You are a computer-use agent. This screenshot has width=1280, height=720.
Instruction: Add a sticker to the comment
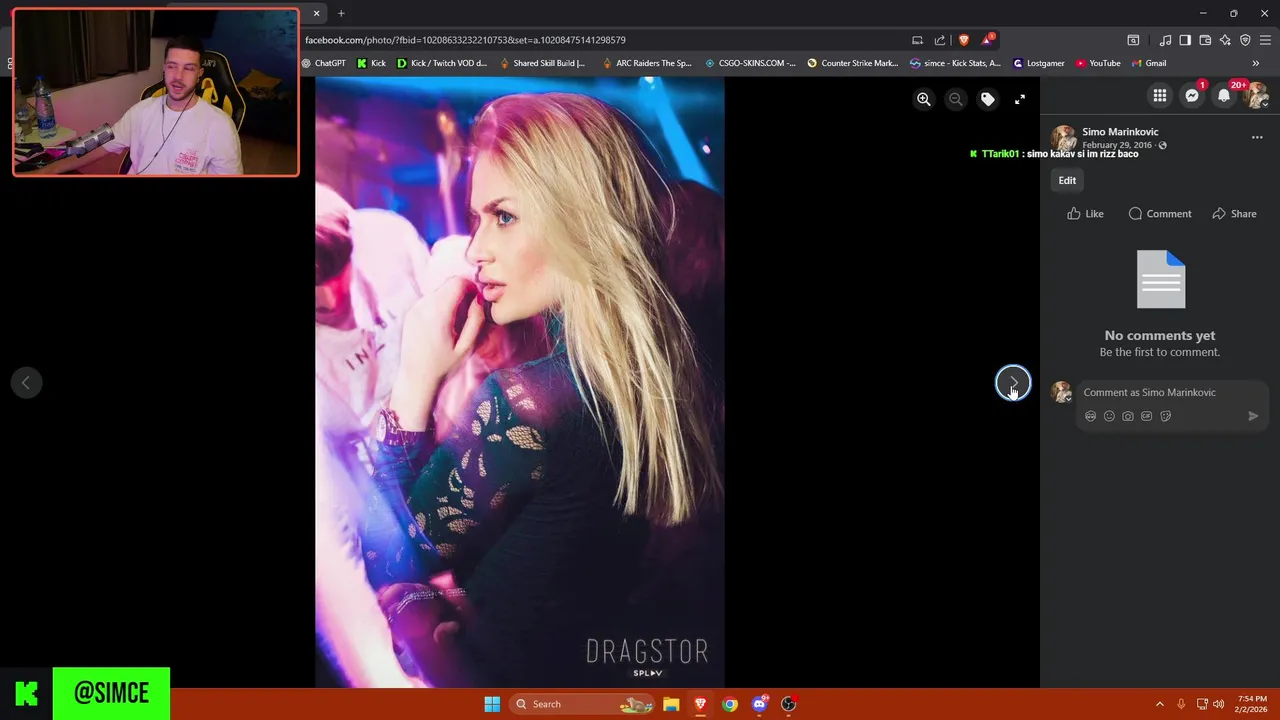tap(1165, 416)
